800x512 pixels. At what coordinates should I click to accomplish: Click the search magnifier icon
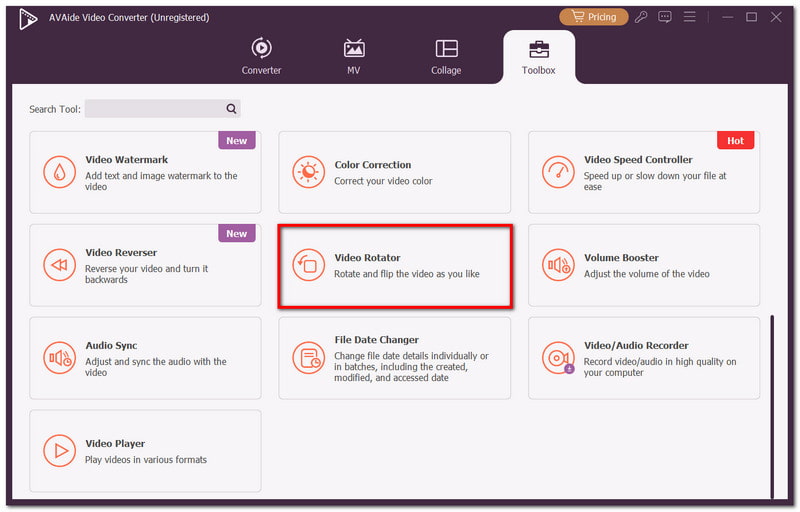(x=231, y=109)
